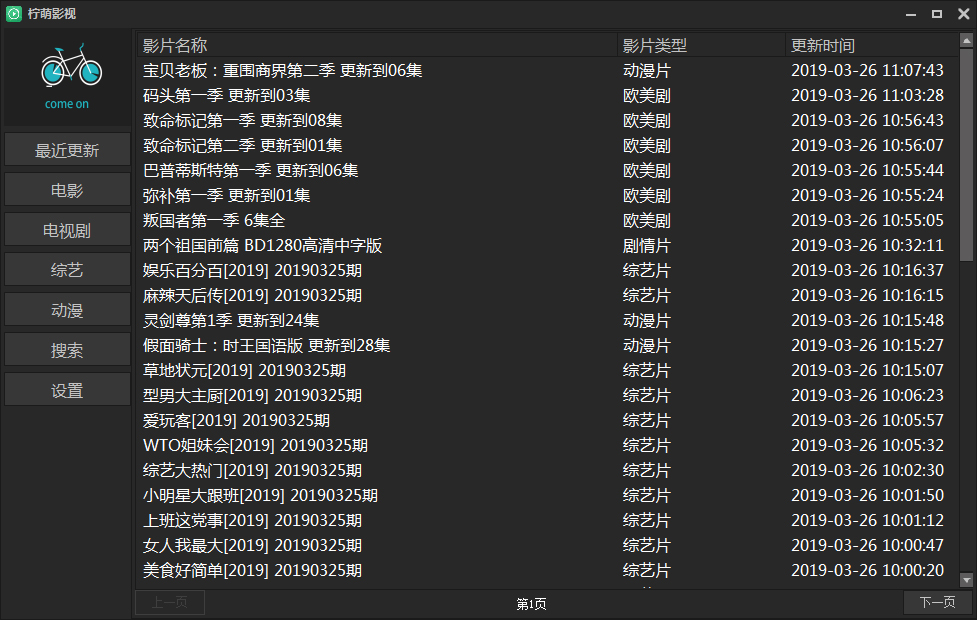Click the 影片名称 column header
The width and height of the screenshot is (977, 620).
point(175,45)
